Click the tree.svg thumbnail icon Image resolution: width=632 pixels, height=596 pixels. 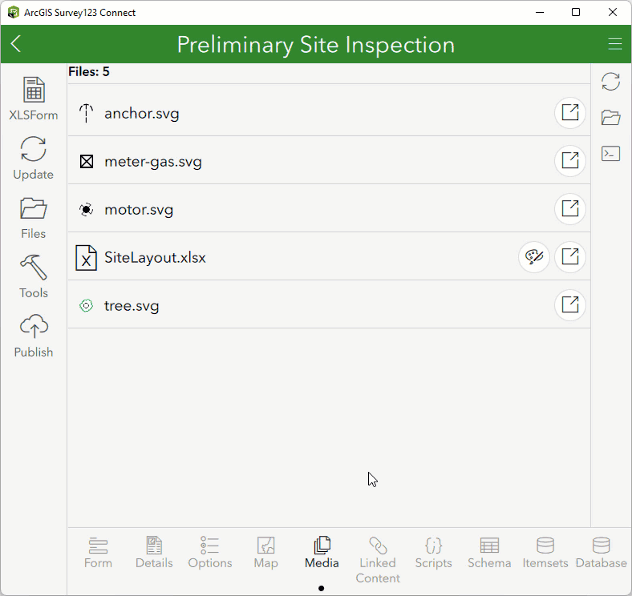click(86, 306)
